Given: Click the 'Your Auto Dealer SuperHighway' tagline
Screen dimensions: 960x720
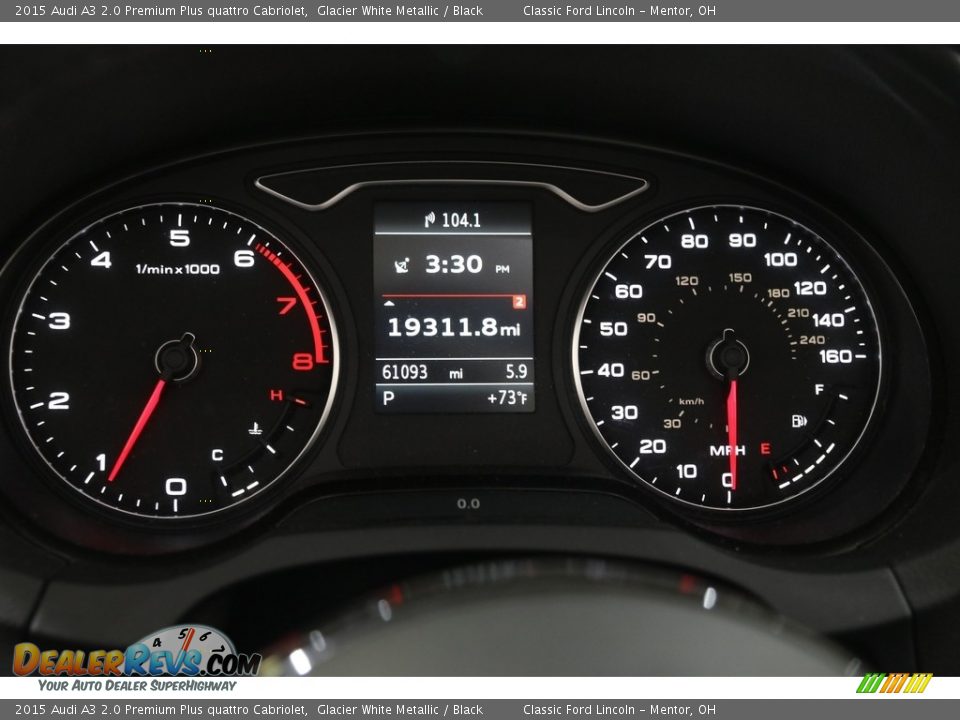Looking at the screenshot, I should click(137, 685).
